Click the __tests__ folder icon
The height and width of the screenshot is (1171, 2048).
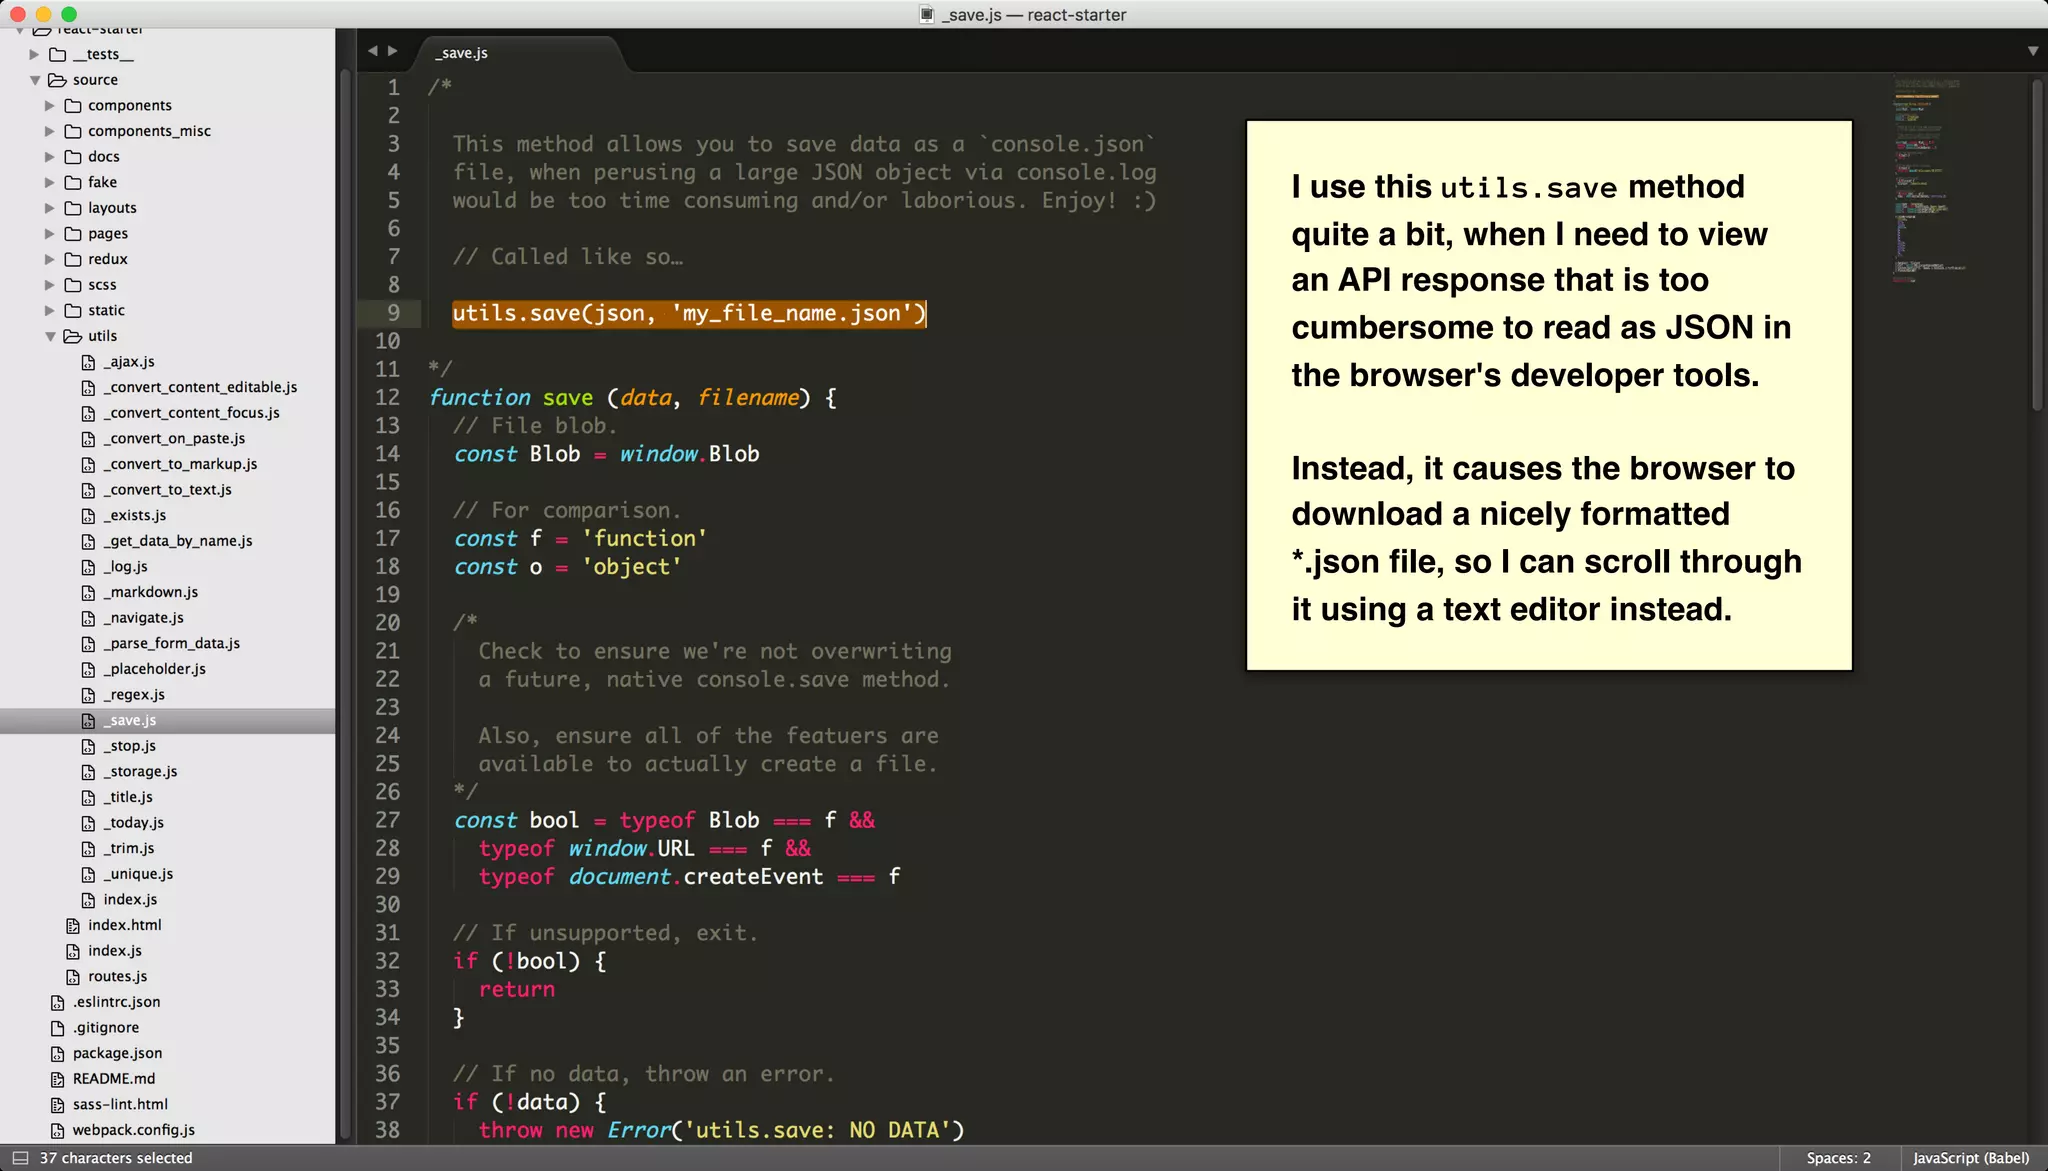[57, 54]
